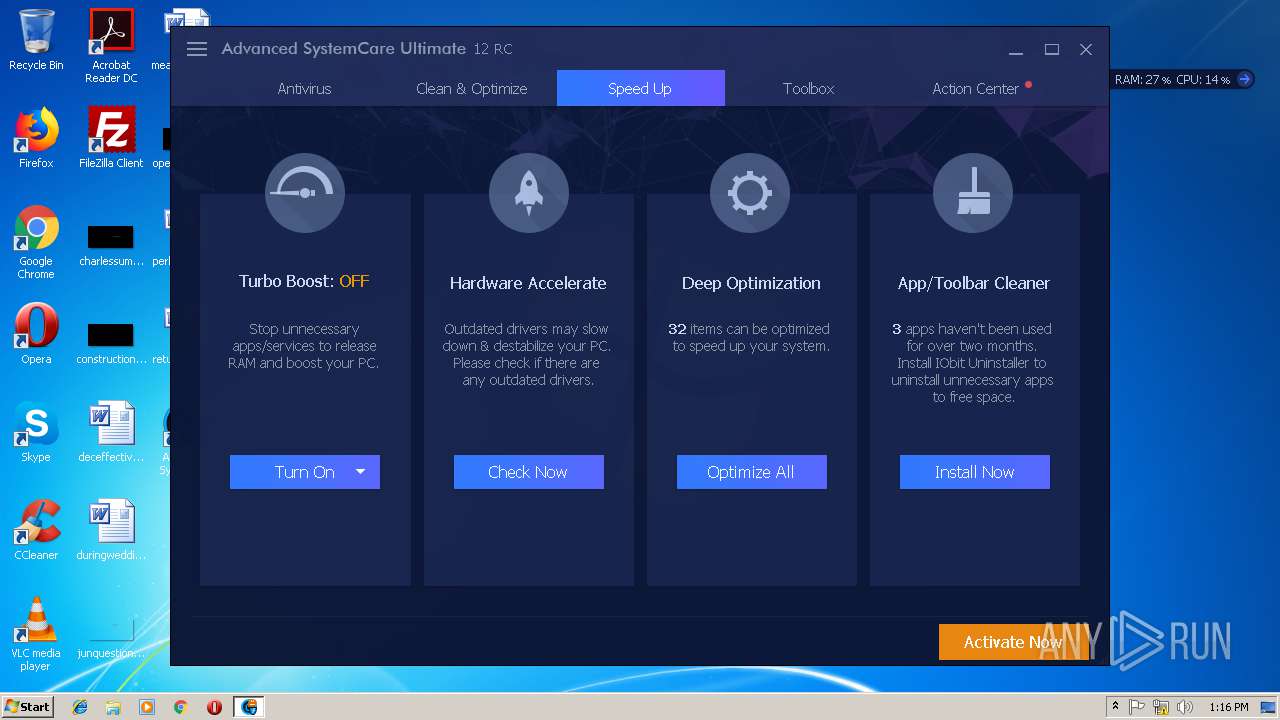Switch to the Clean & Optimize tab
This screenshot has height=720, width=1280.
click(472, 88)
